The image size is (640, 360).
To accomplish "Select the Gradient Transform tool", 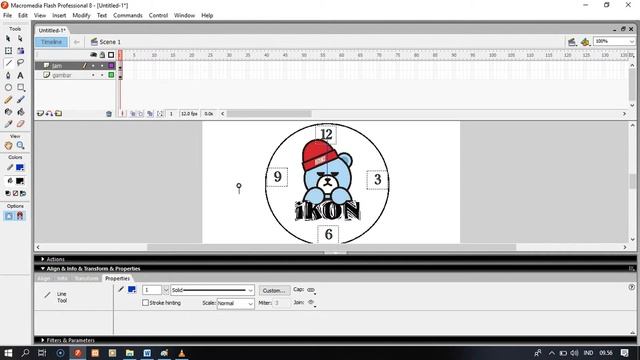I will pyautogui.click(x=20, y=51).
